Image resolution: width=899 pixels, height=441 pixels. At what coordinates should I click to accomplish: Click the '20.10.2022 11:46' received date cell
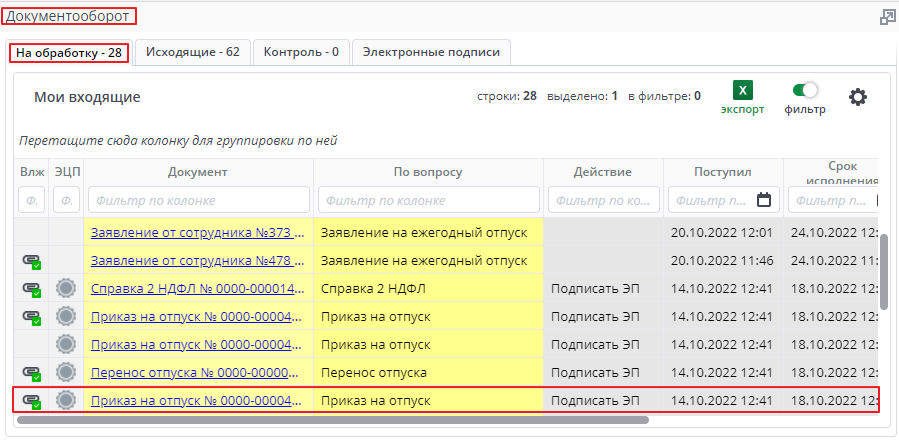[723, 261]
